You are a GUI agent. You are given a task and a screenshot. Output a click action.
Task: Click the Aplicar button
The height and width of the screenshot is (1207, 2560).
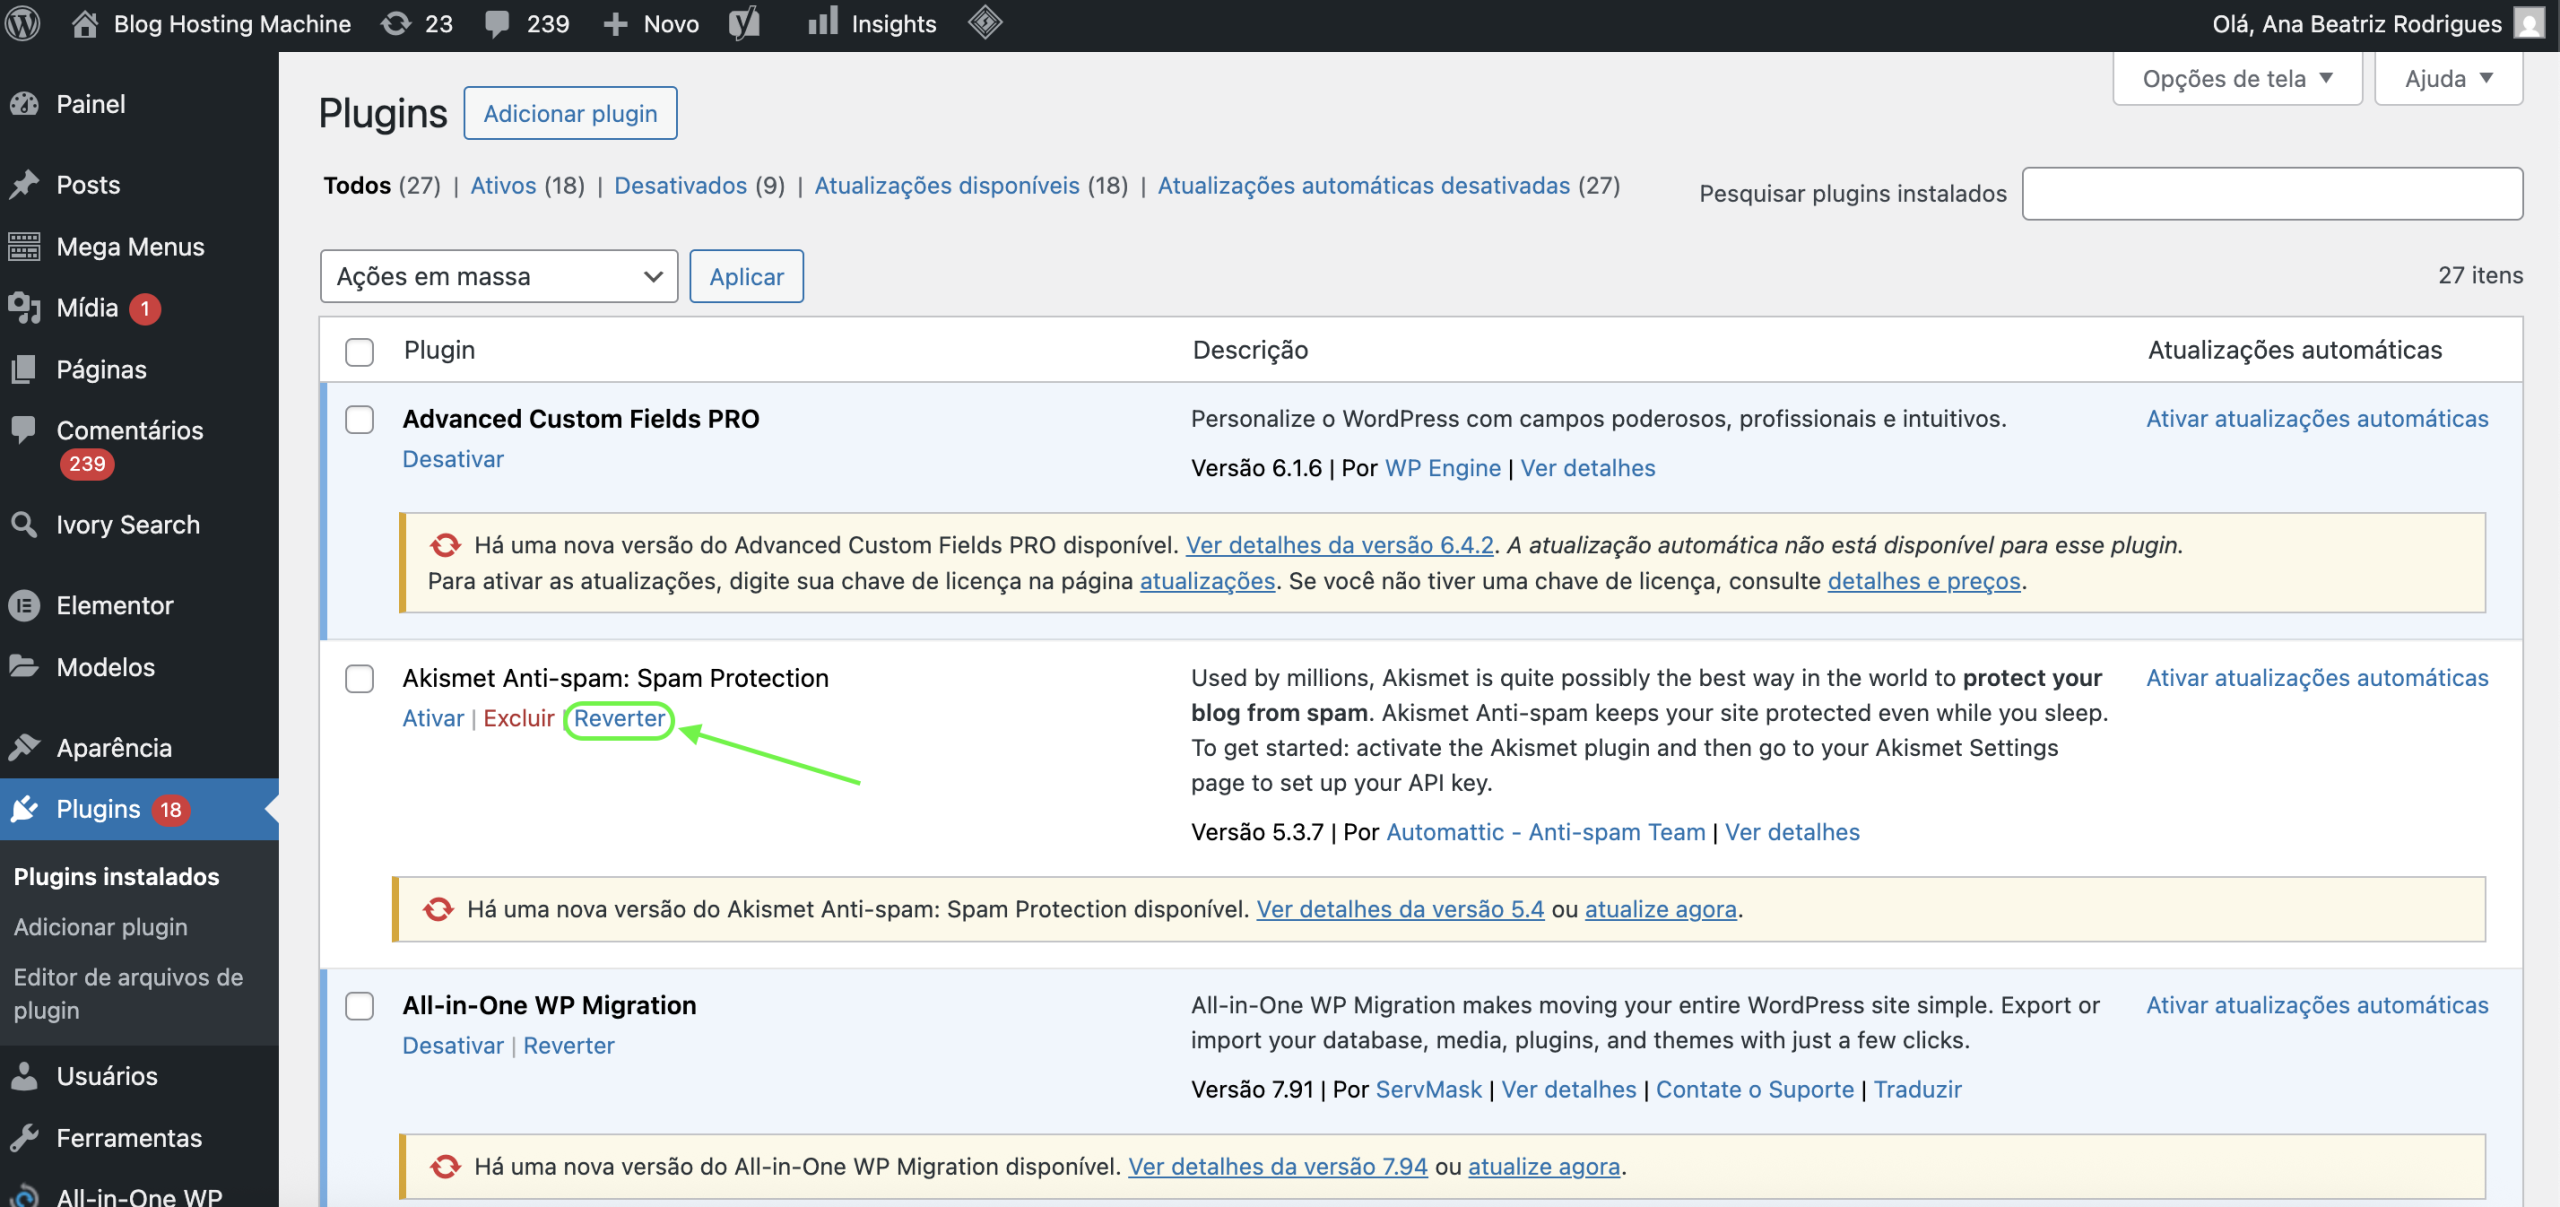(746, 276)
